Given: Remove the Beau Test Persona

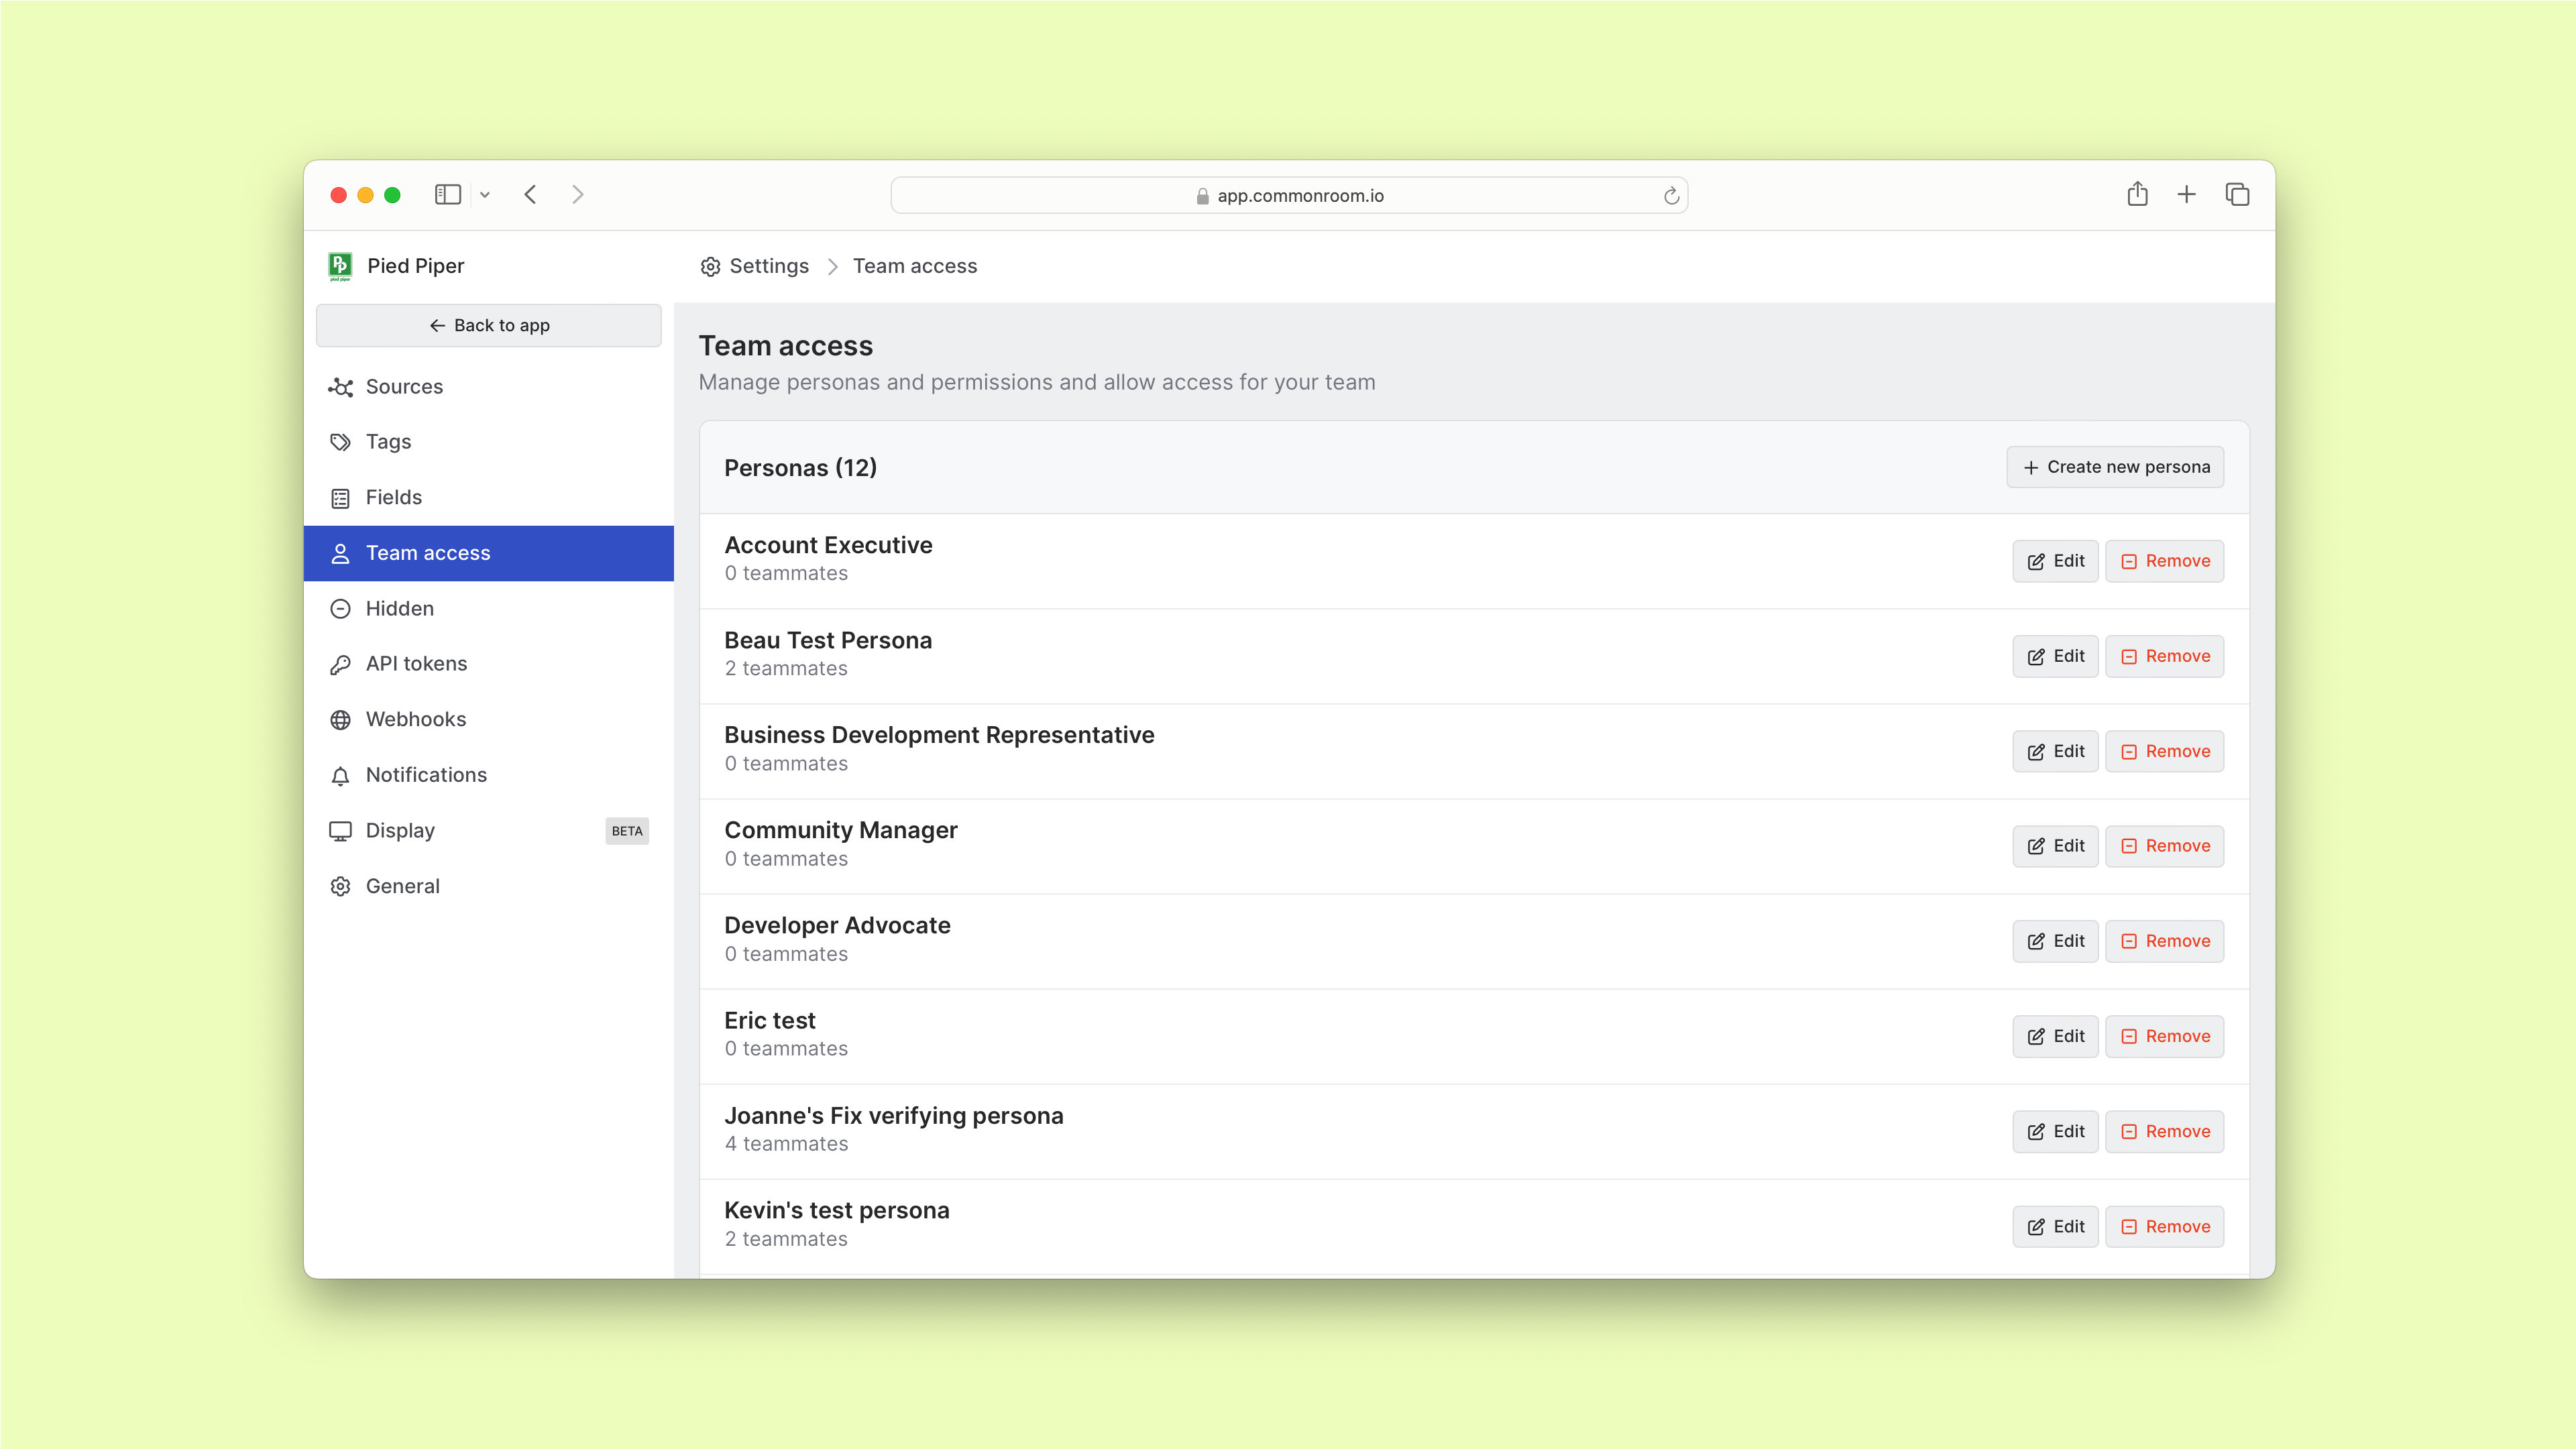Looking at the screenshot, I should (x=2164, y=656).
